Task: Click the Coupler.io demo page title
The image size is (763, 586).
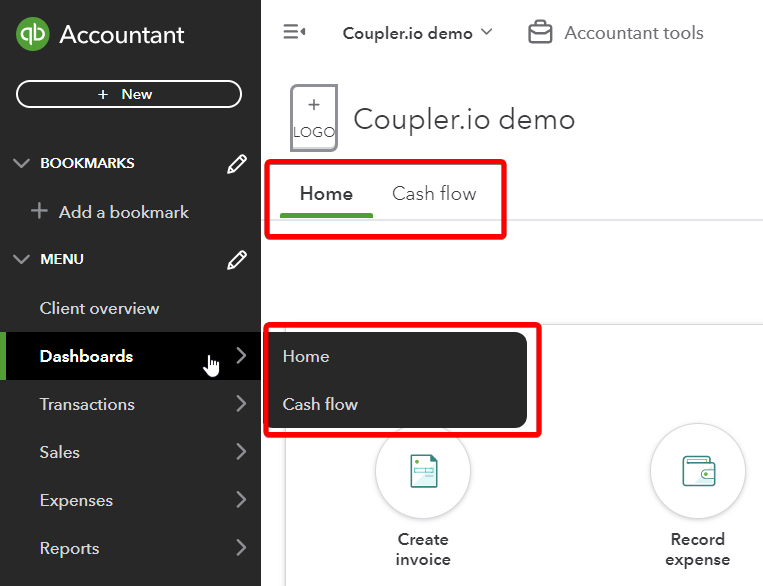Action: point(464,120)
